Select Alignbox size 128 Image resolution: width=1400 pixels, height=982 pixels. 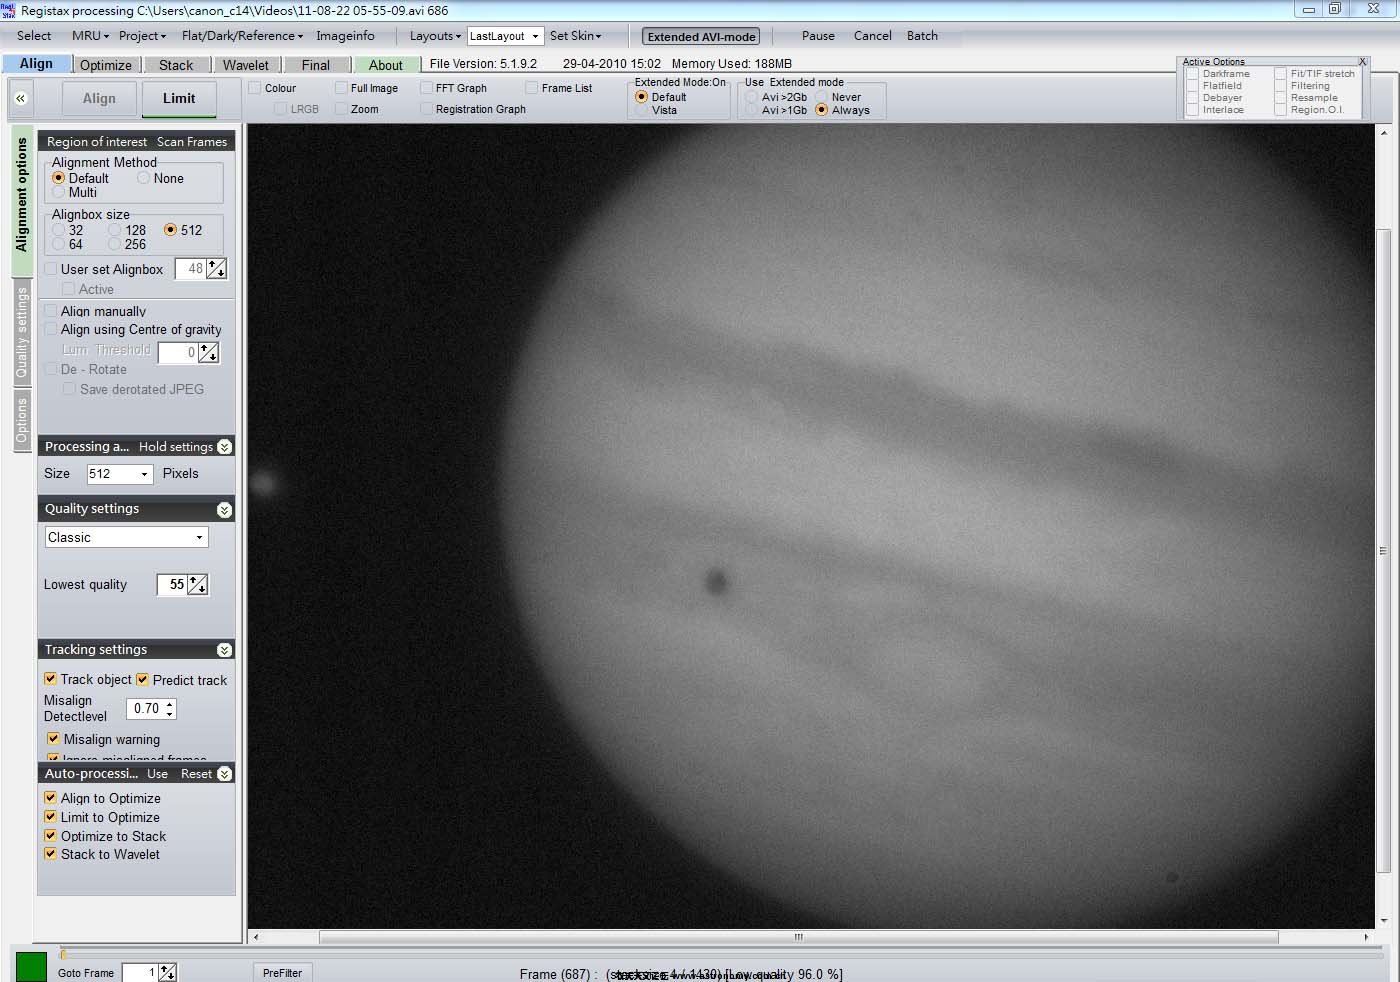coord(115,230)
